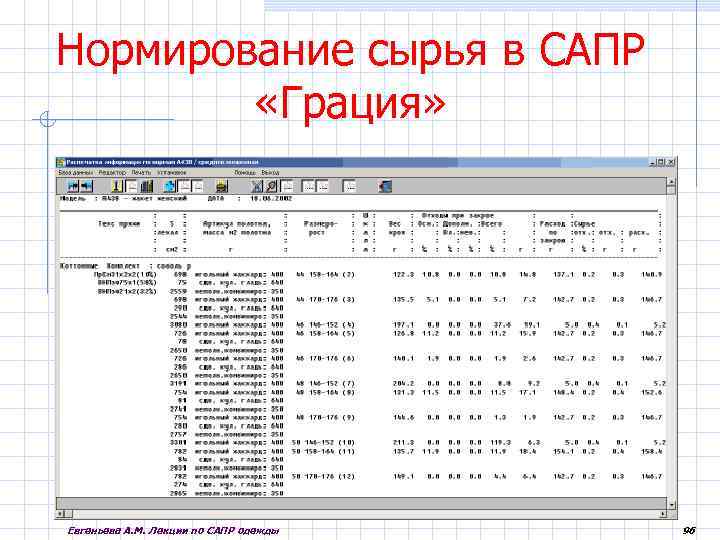Click the second blue arrow toolbar icon
Viewport: 720px width, 540px height.
[86, 186]
